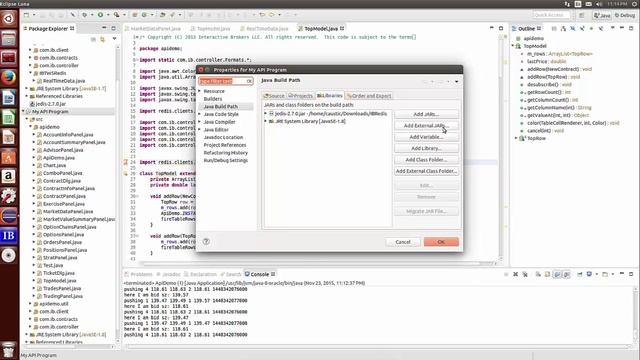The image size is (640, 360).
Task: Select Javadoc Location in Properties tree
Action: (223, 138)
